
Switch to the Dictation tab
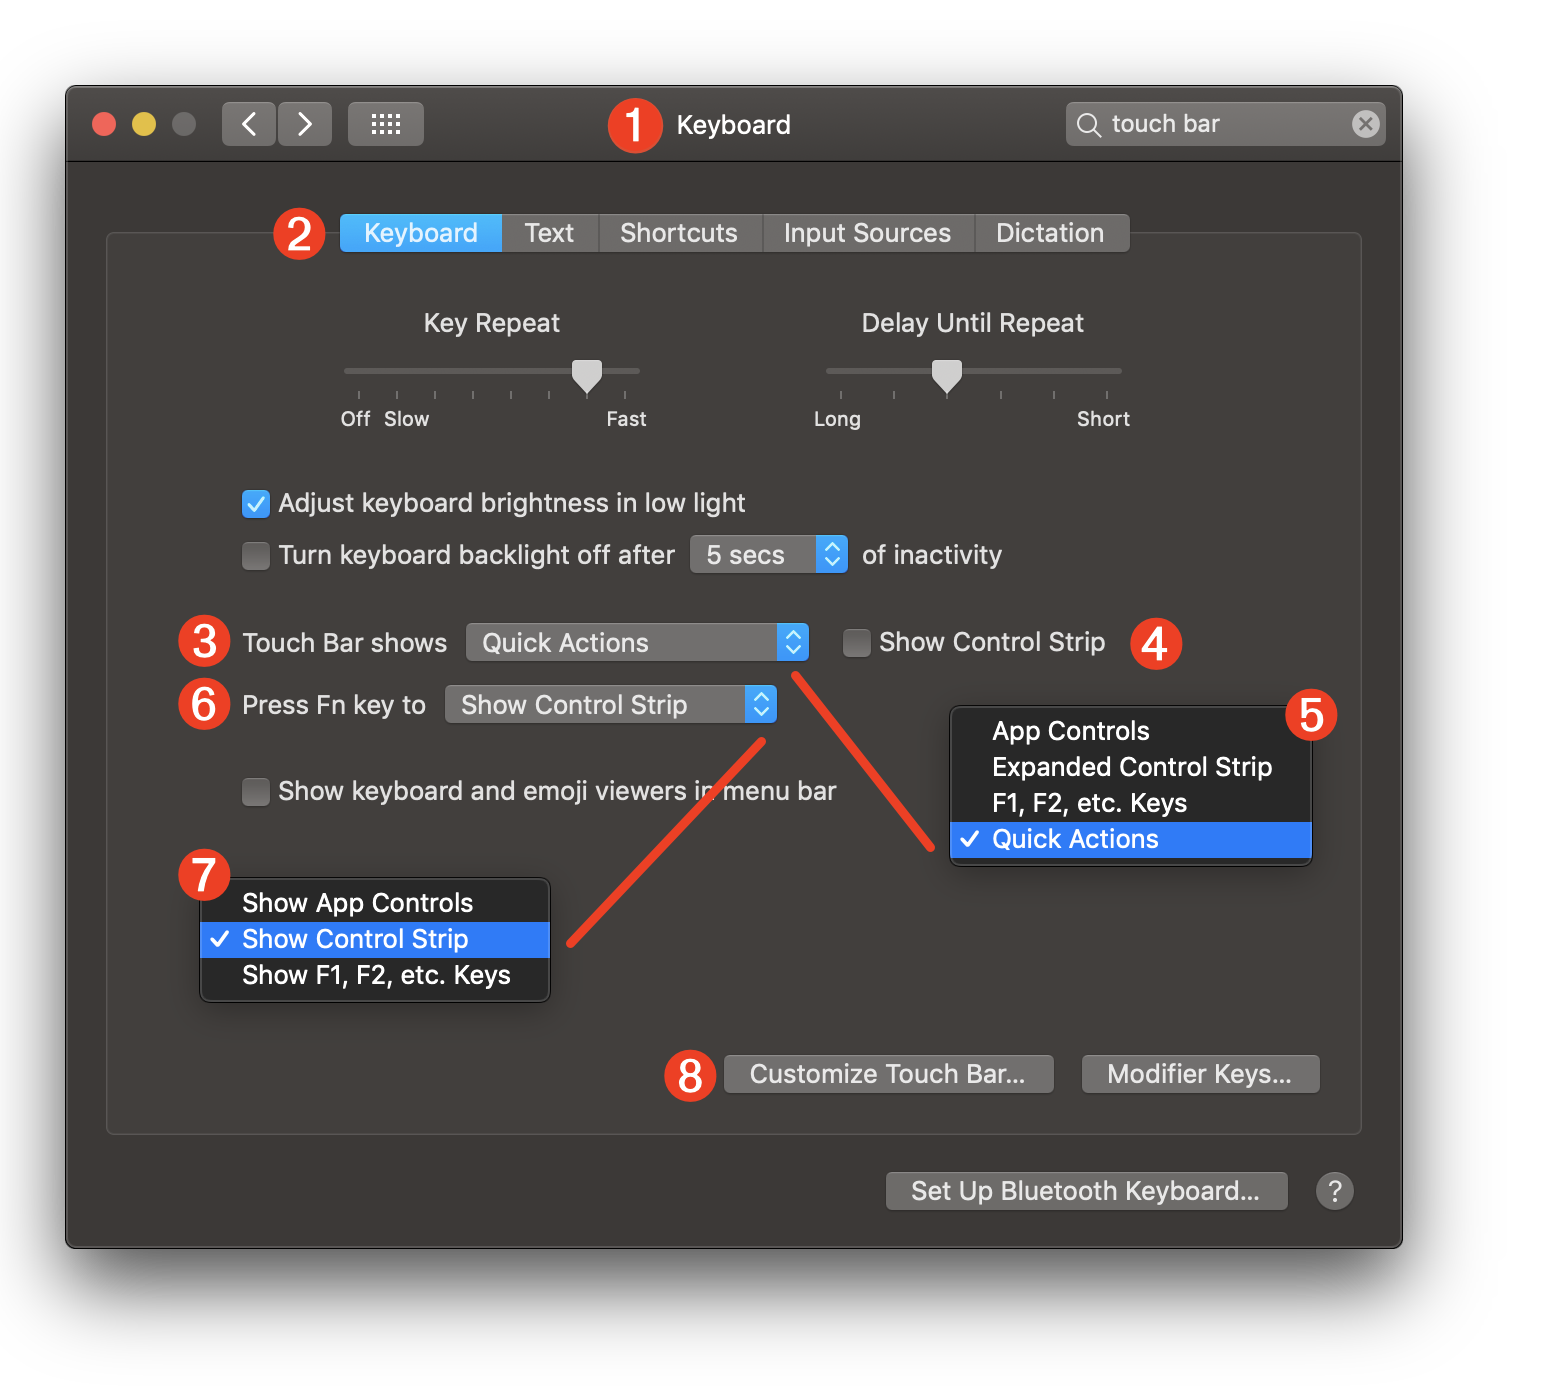1051,232
